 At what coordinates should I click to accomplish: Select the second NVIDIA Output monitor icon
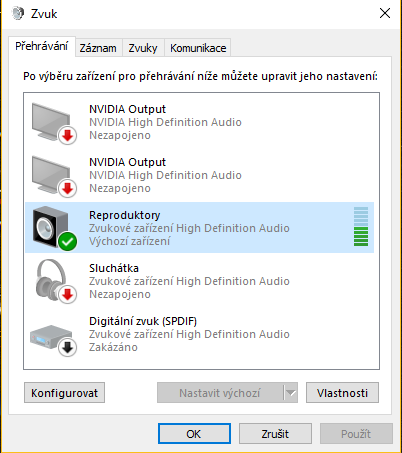point(53,175)
